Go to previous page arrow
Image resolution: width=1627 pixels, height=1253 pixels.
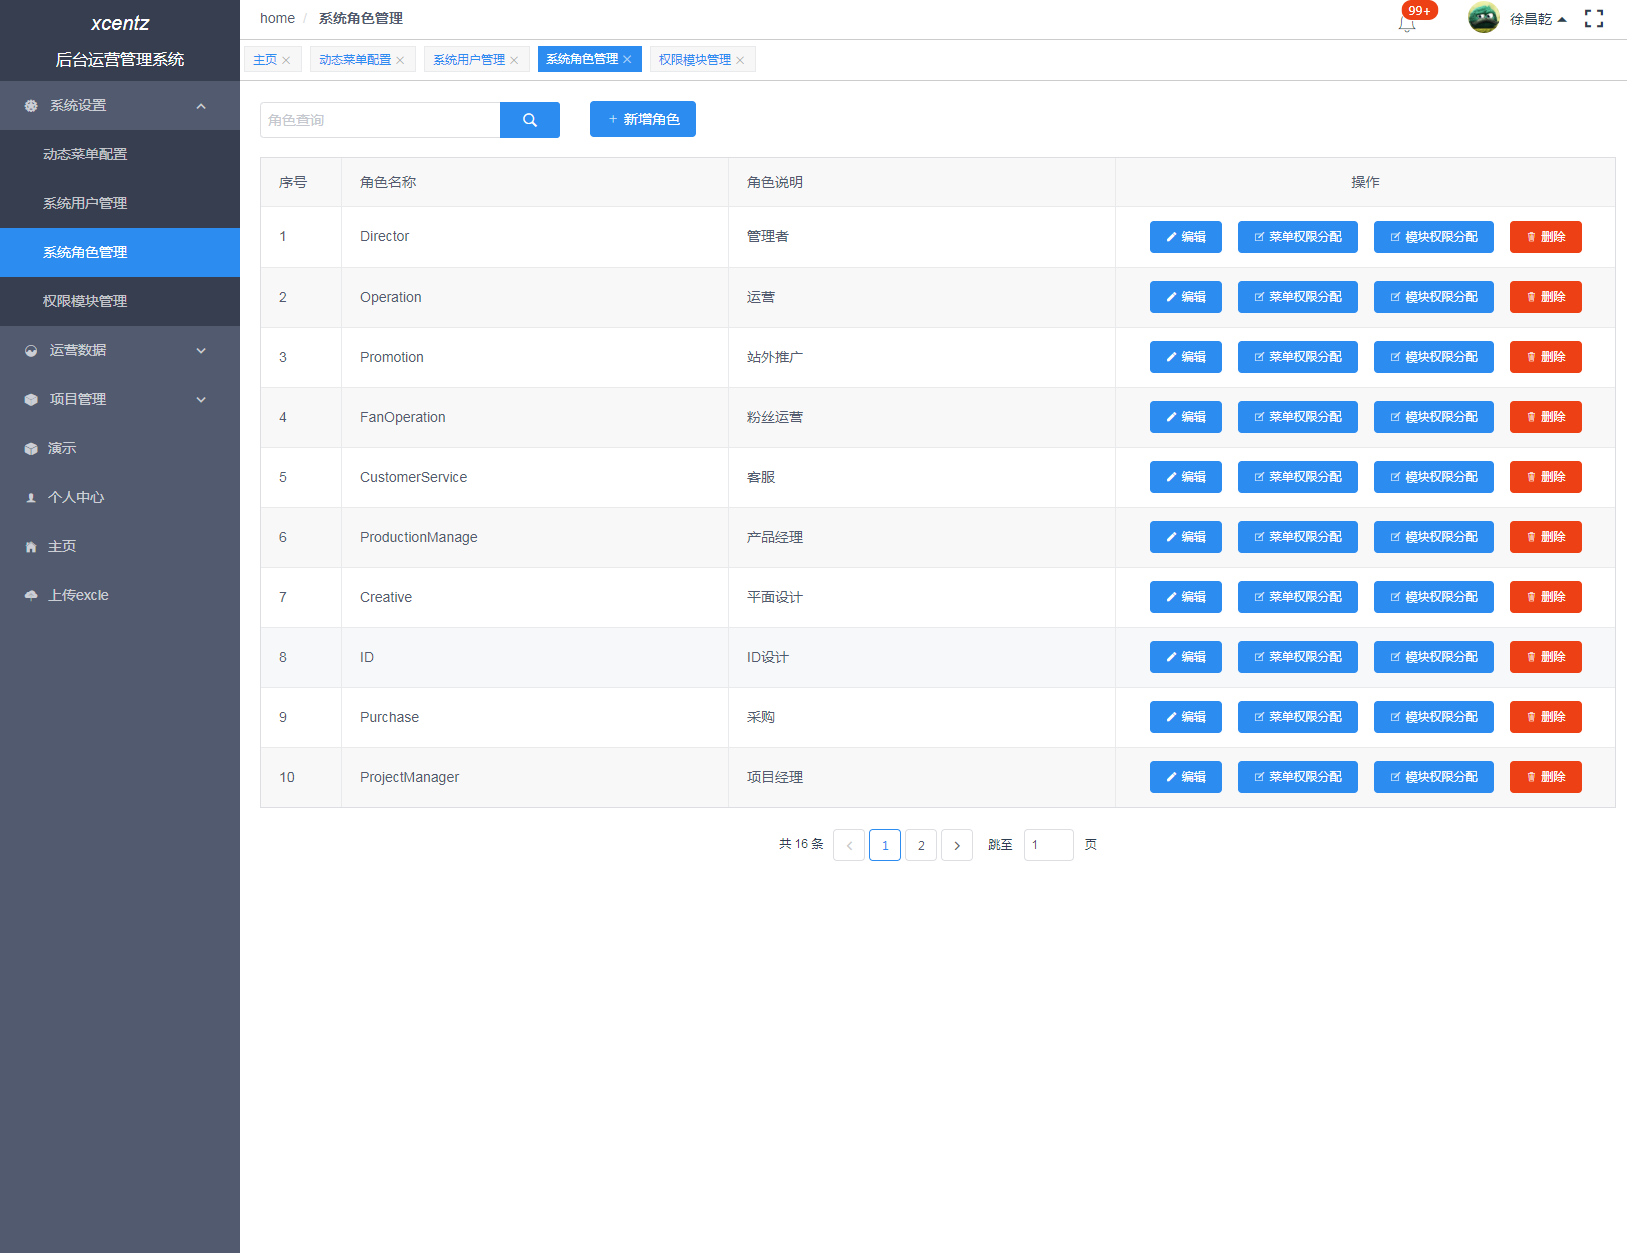(849, 845)
